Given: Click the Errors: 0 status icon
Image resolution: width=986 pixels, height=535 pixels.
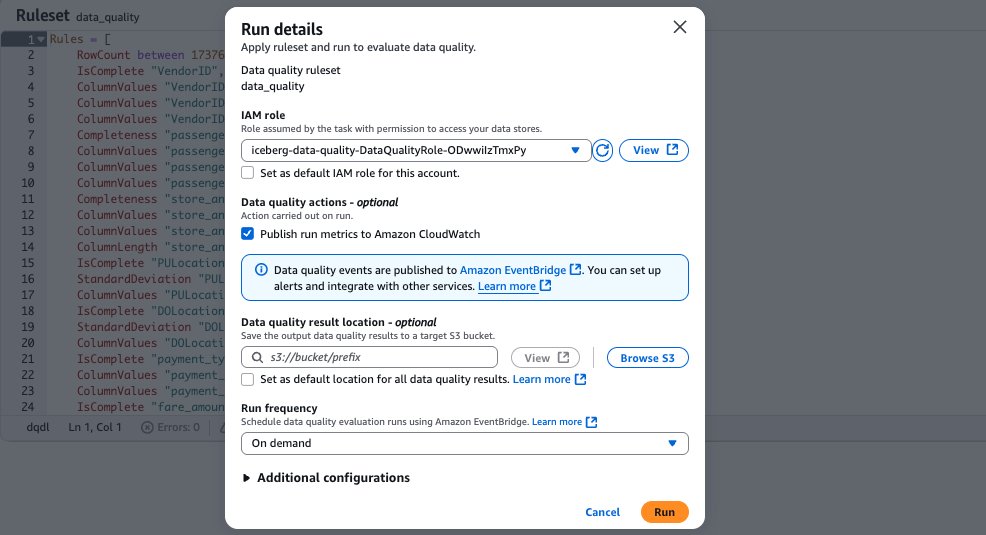Looking at the screenshot, I should point(147,427).
